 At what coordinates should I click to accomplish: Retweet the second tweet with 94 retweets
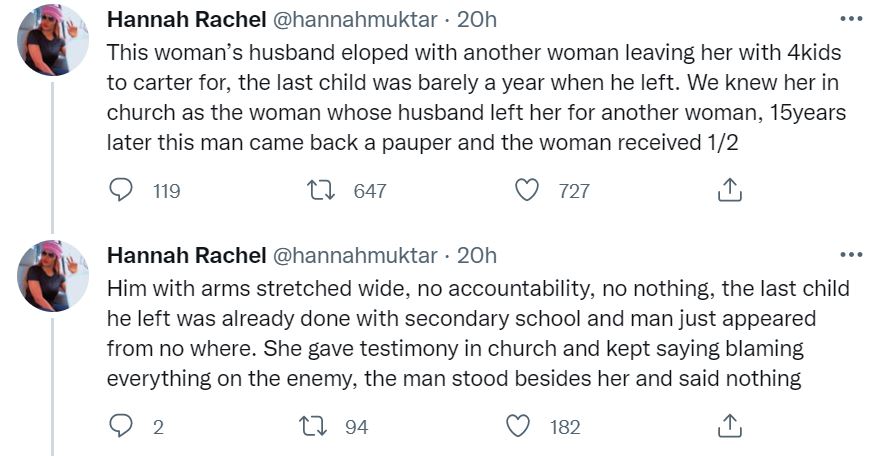click(x=316, y=427)
